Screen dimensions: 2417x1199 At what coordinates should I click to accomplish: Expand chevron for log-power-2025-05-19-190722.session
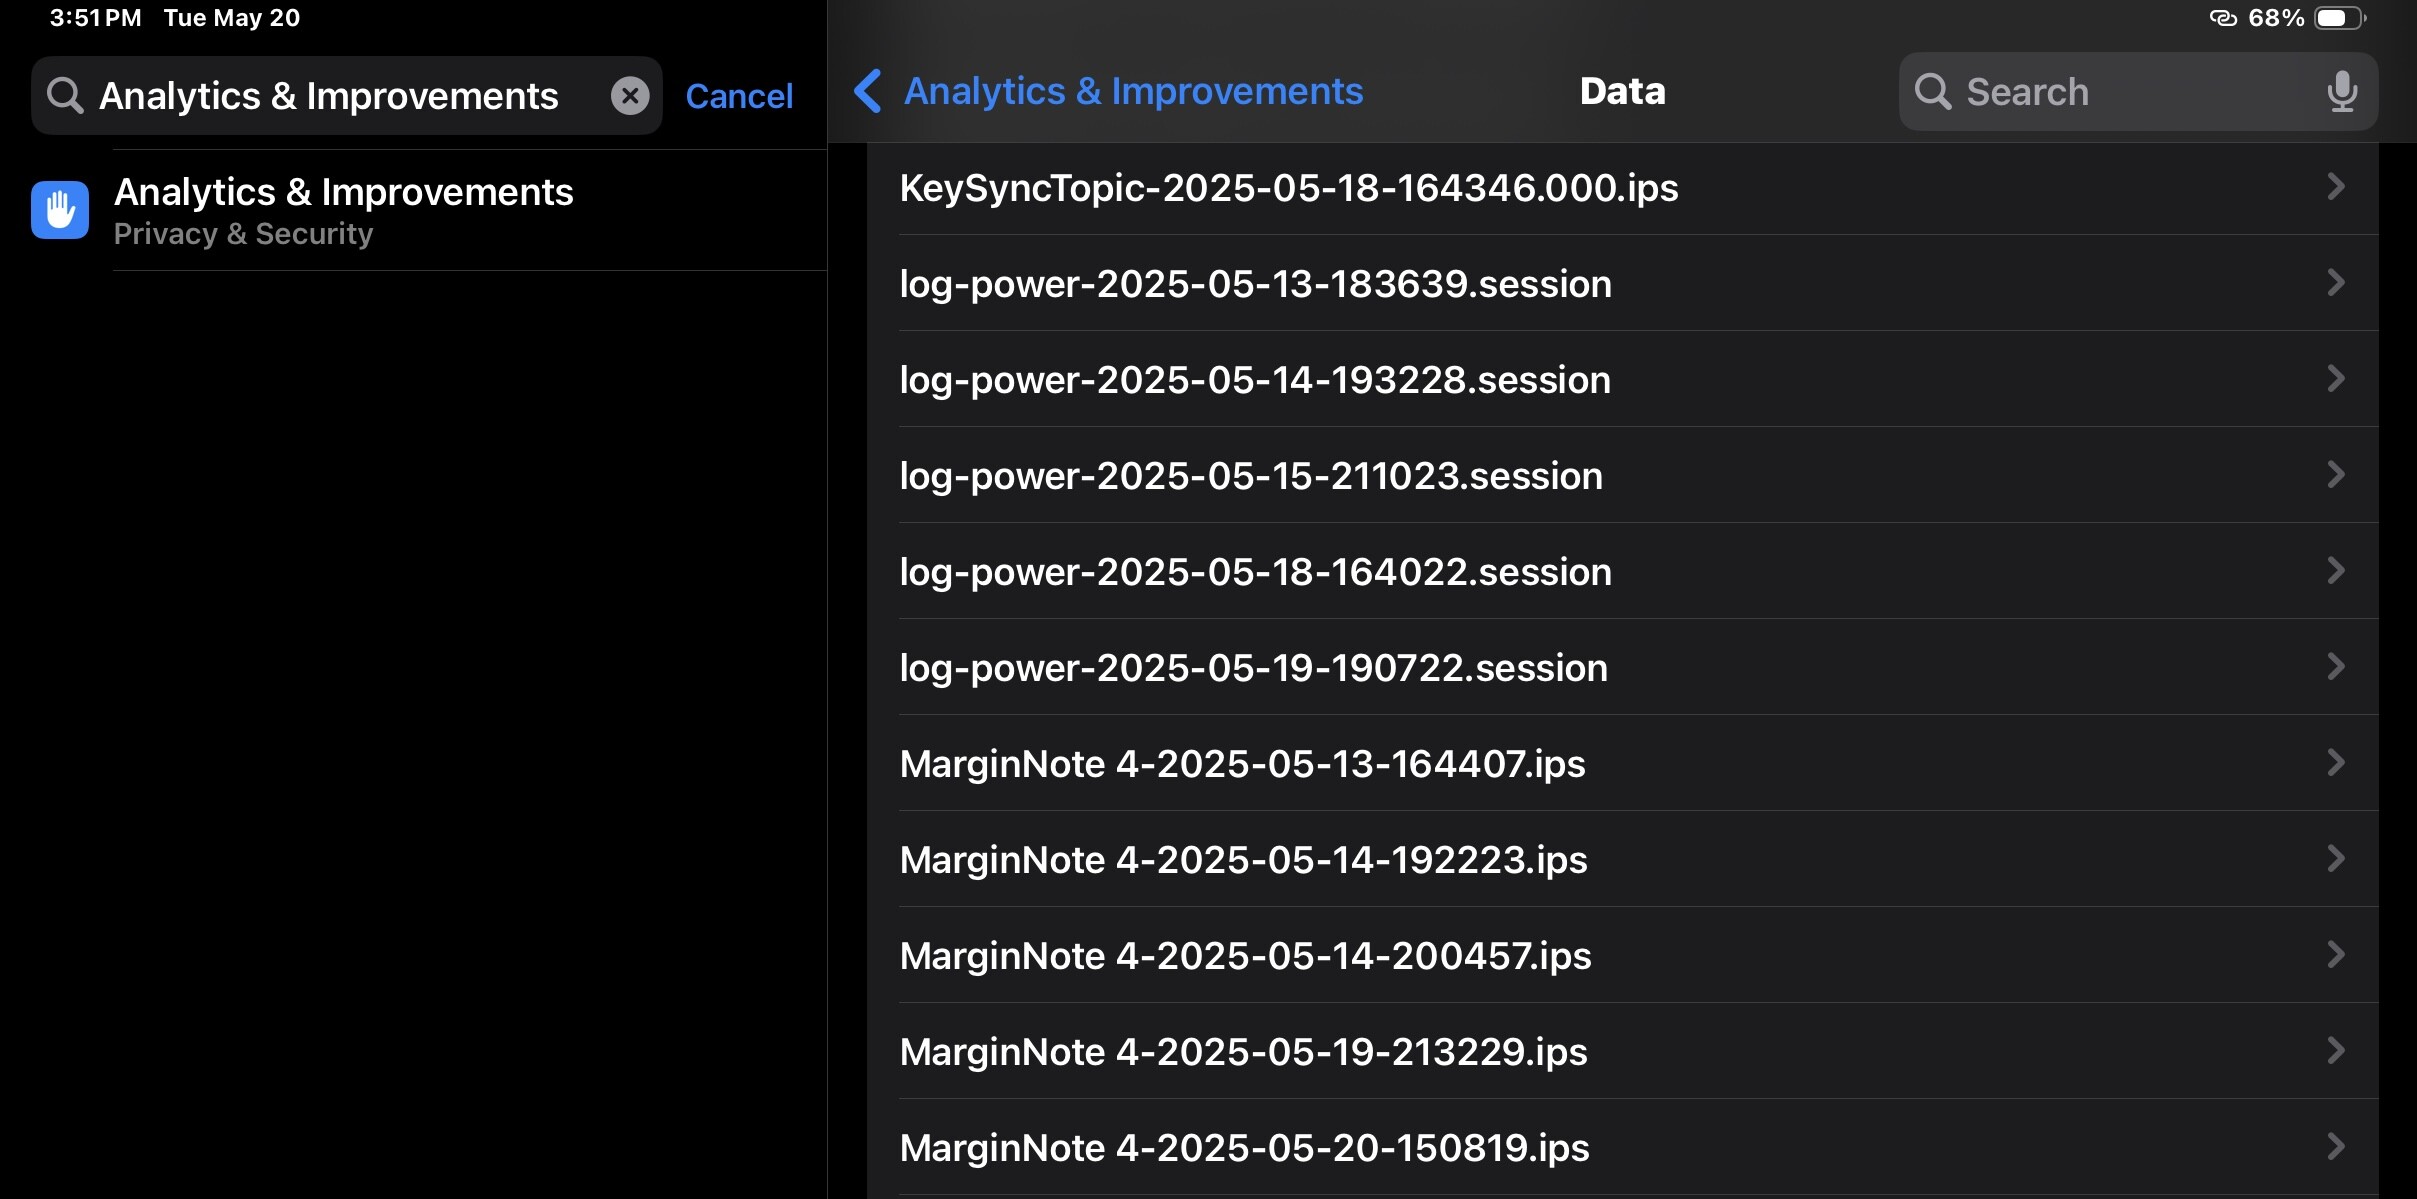tap(2335, 667)
